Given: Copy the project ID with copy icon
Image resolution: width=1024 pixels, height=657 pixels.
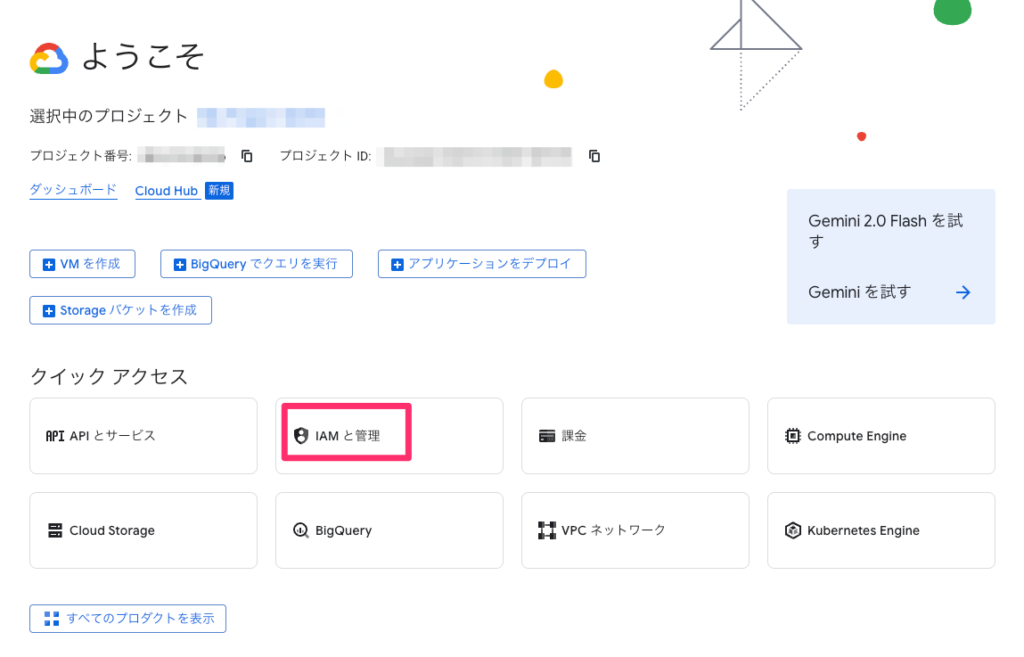Looking at the screenshot, I should coord(594,156).
